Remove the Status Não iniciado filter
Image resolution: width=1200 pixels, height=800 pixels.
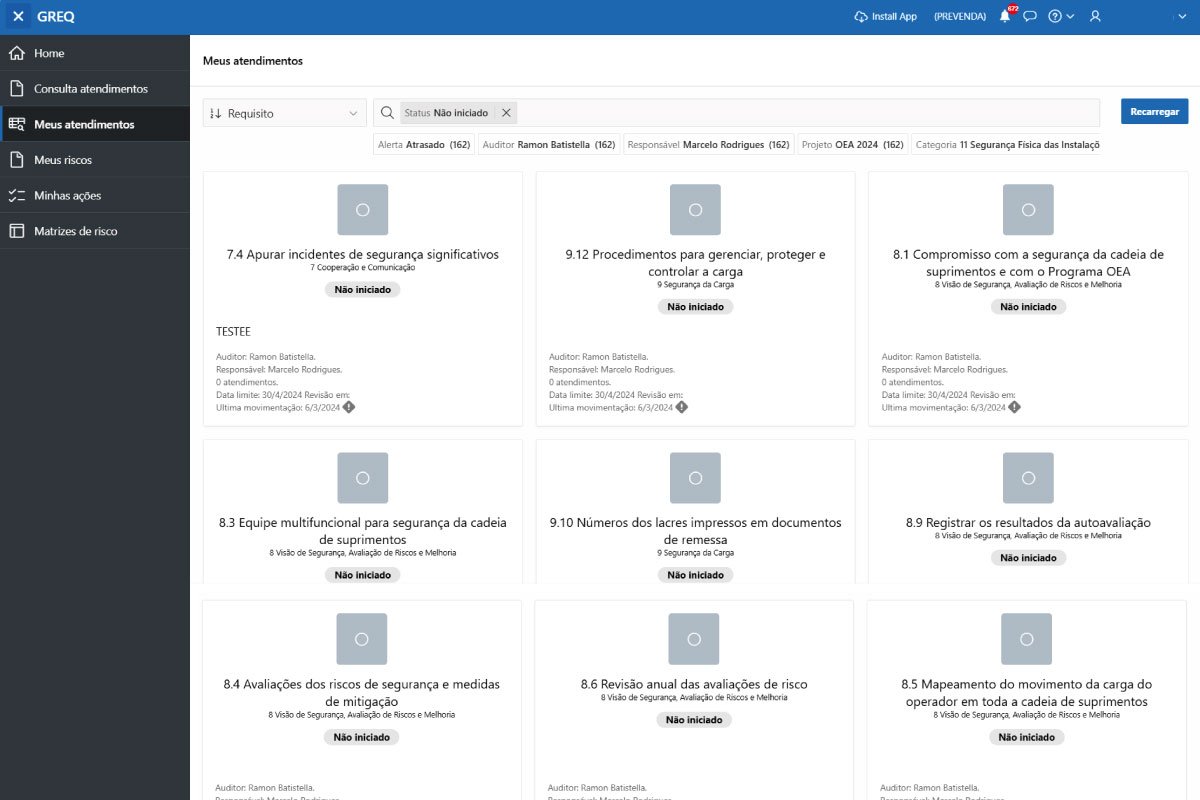[x=506, y=113]
